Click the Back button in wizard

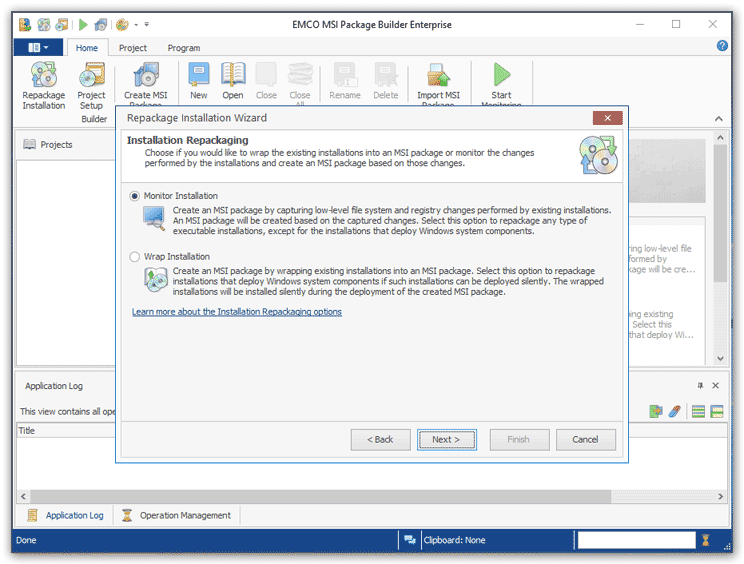coord(381,440)
